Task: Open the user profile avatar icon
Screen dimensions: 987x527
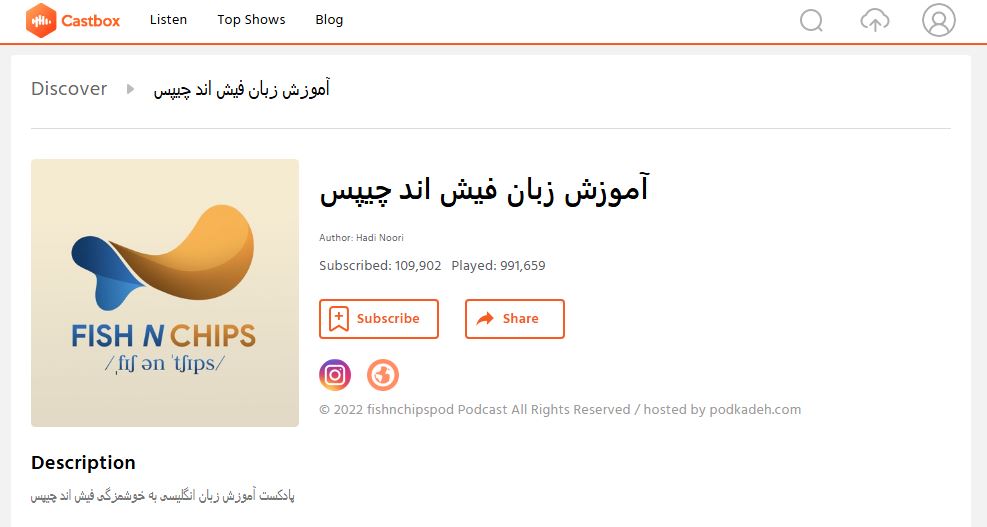Action: coord(939,20)
